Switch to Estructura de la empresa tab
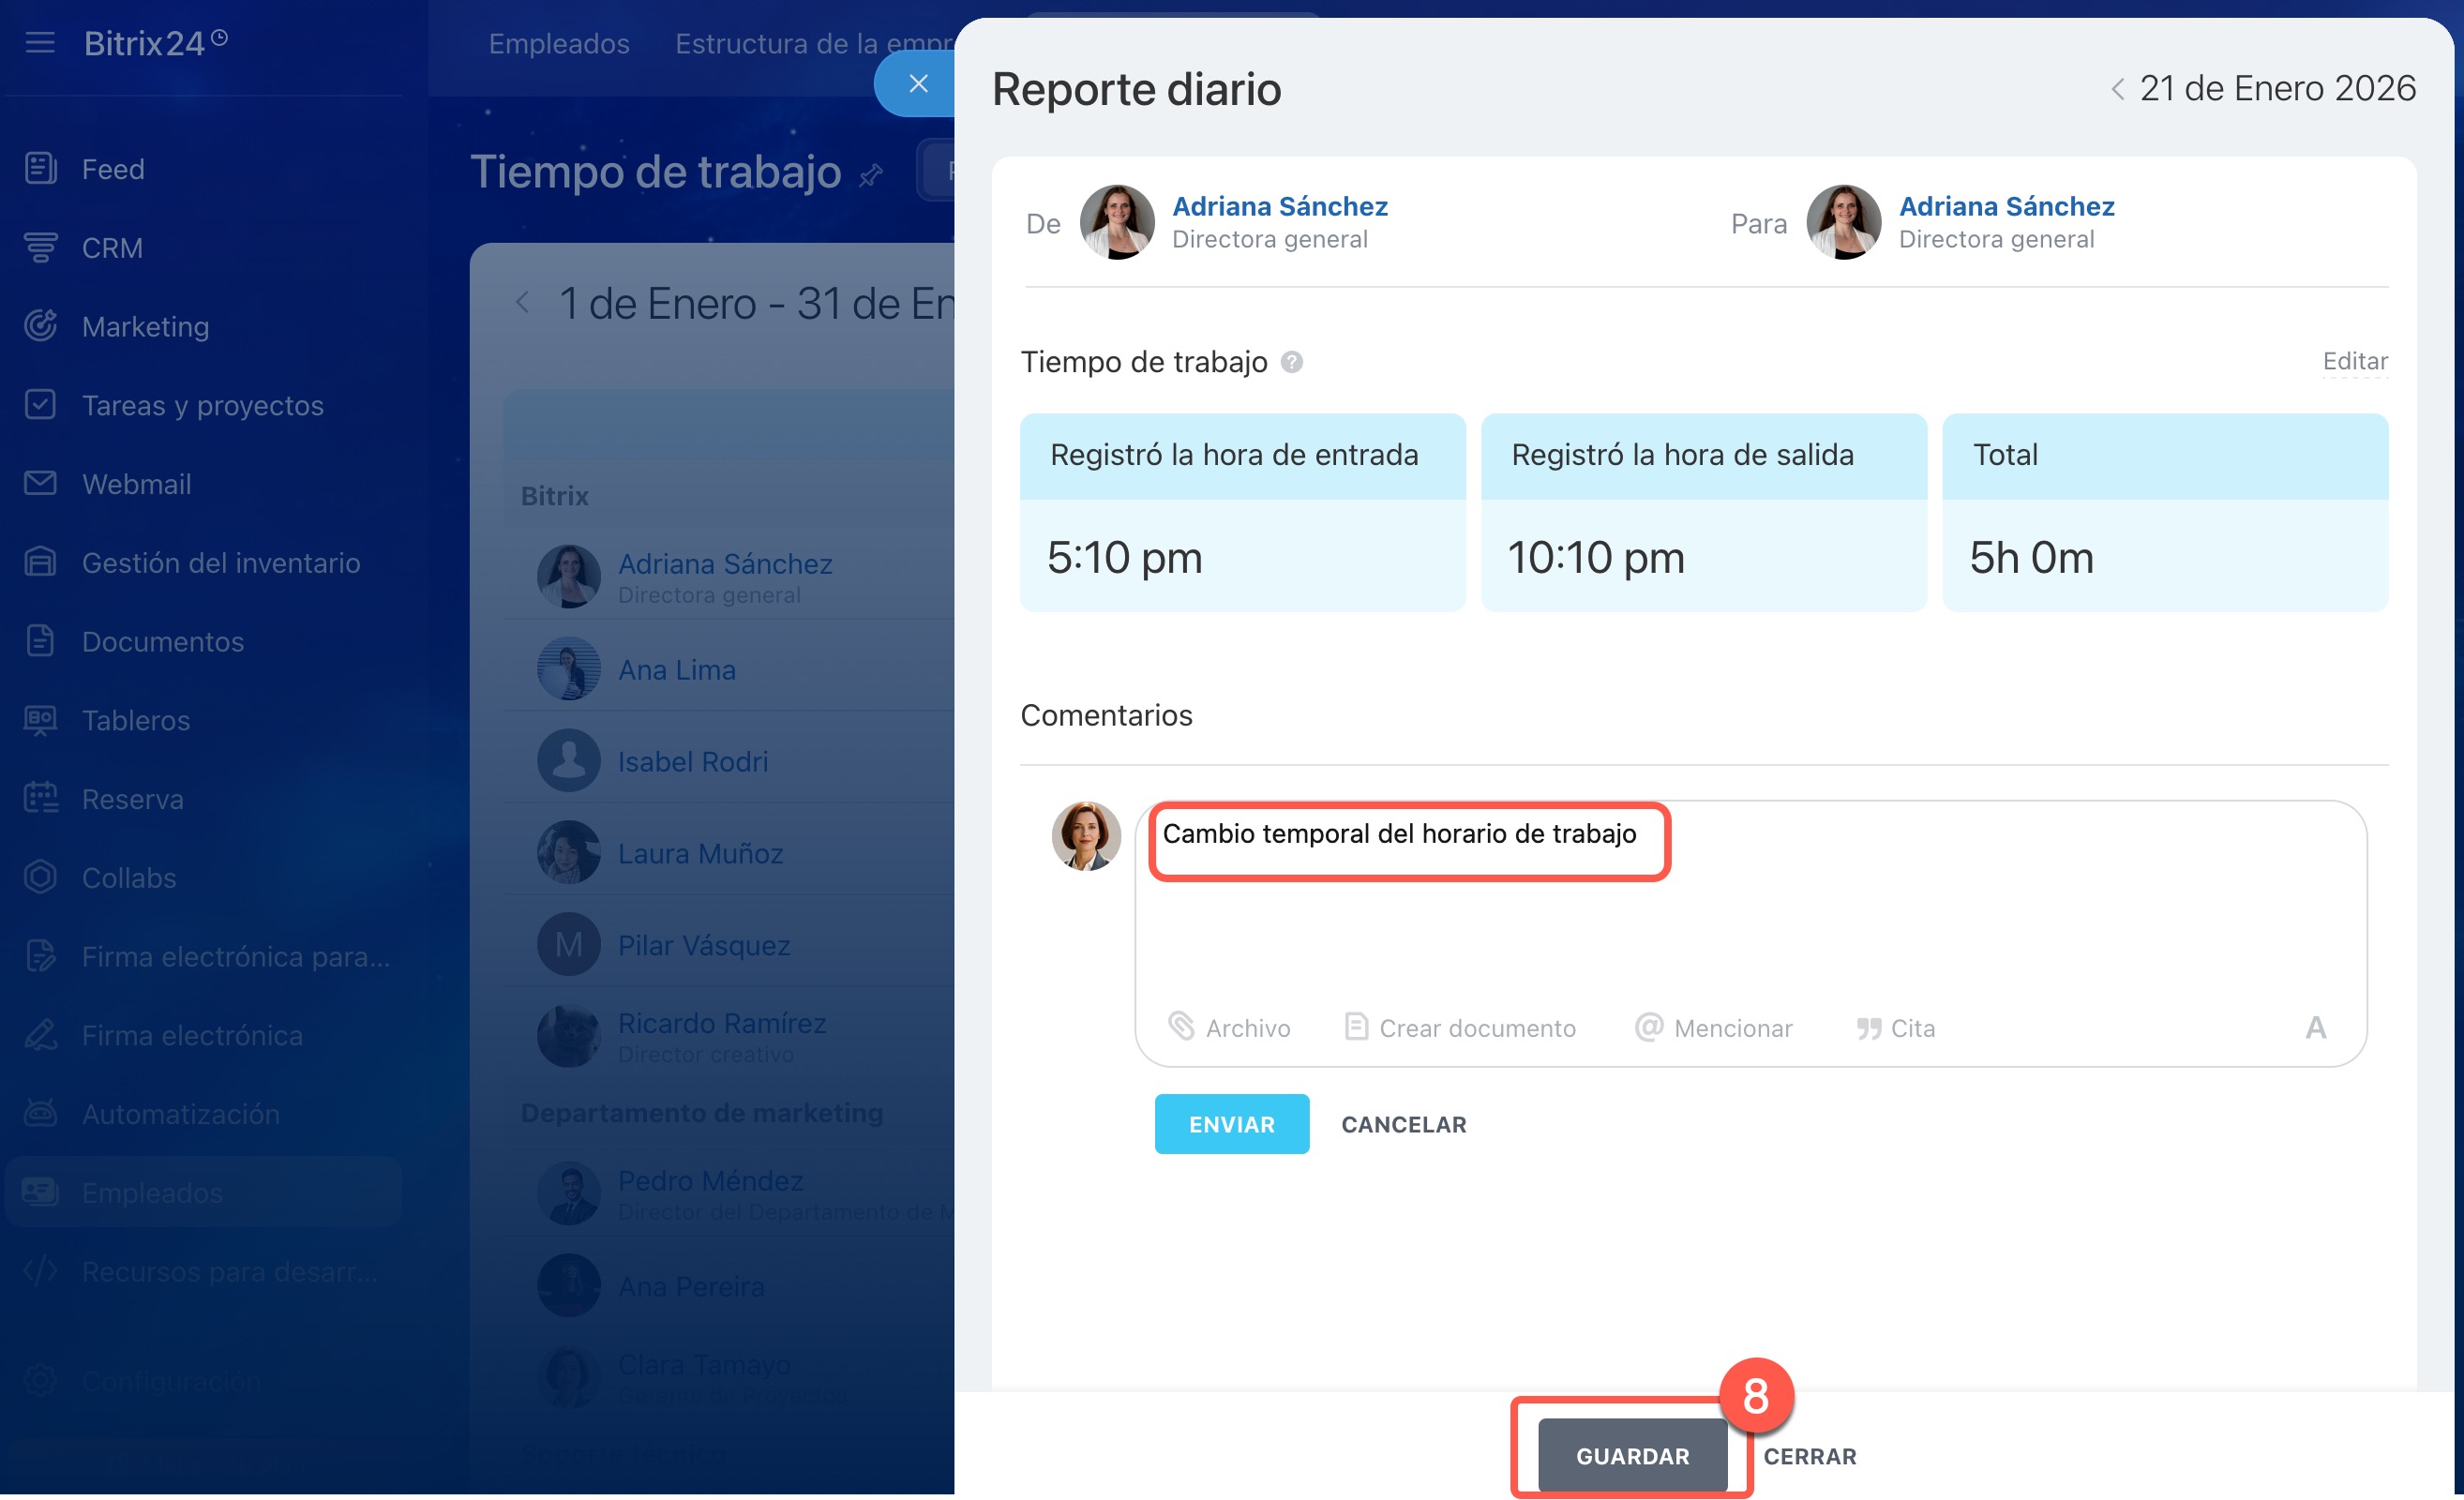2464x1500 pixels. (x=812, y=44)
